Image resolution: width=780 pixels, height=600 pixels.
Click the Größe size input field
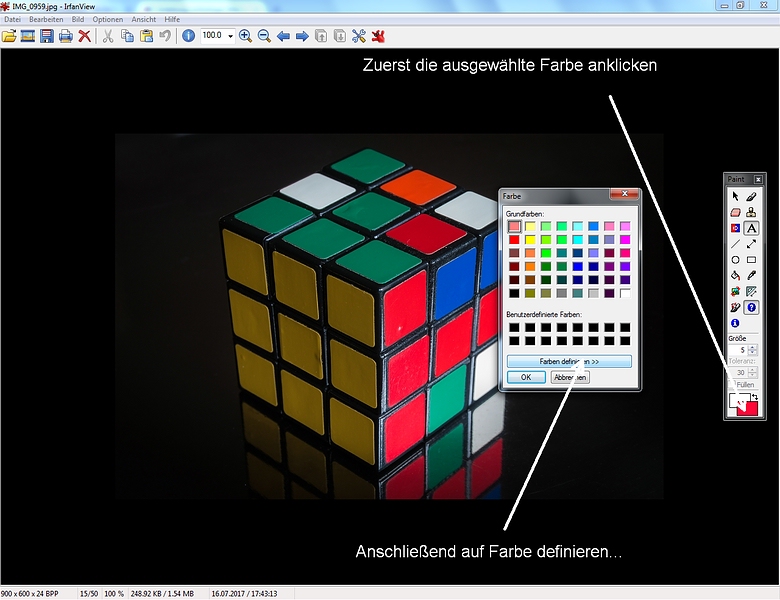(x=738, y=350)
